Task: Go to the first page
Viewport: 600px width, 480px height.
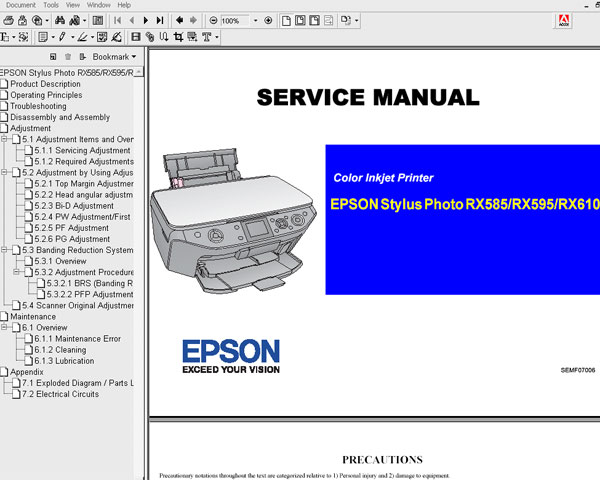Action: click(117, 20)
